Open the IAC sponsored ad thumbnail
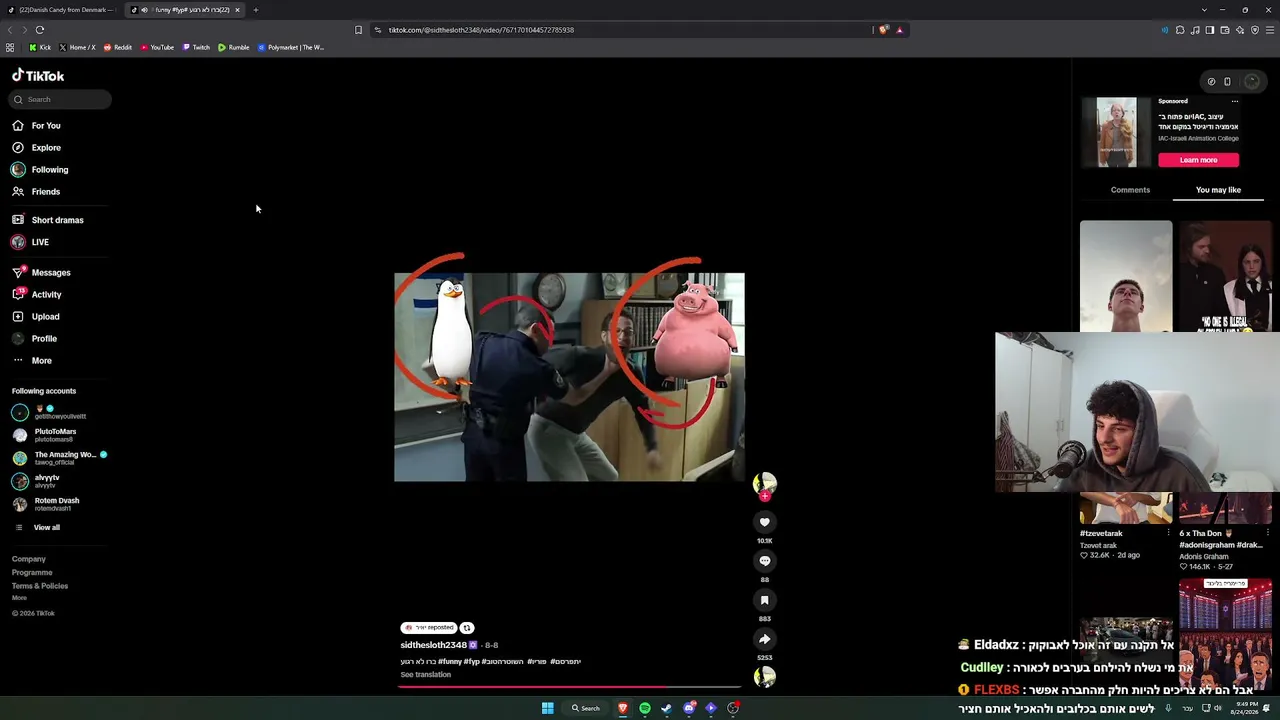The width and height of the screenshot is (1280, 720). coord(1116,132)
